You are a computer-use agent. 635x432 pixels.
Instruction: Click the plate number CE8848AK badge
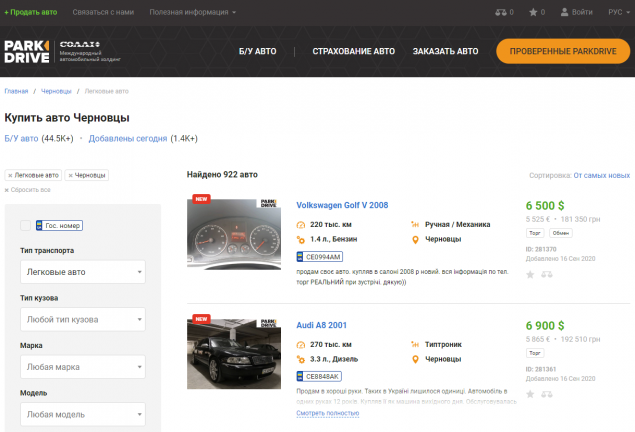point(319,377)
